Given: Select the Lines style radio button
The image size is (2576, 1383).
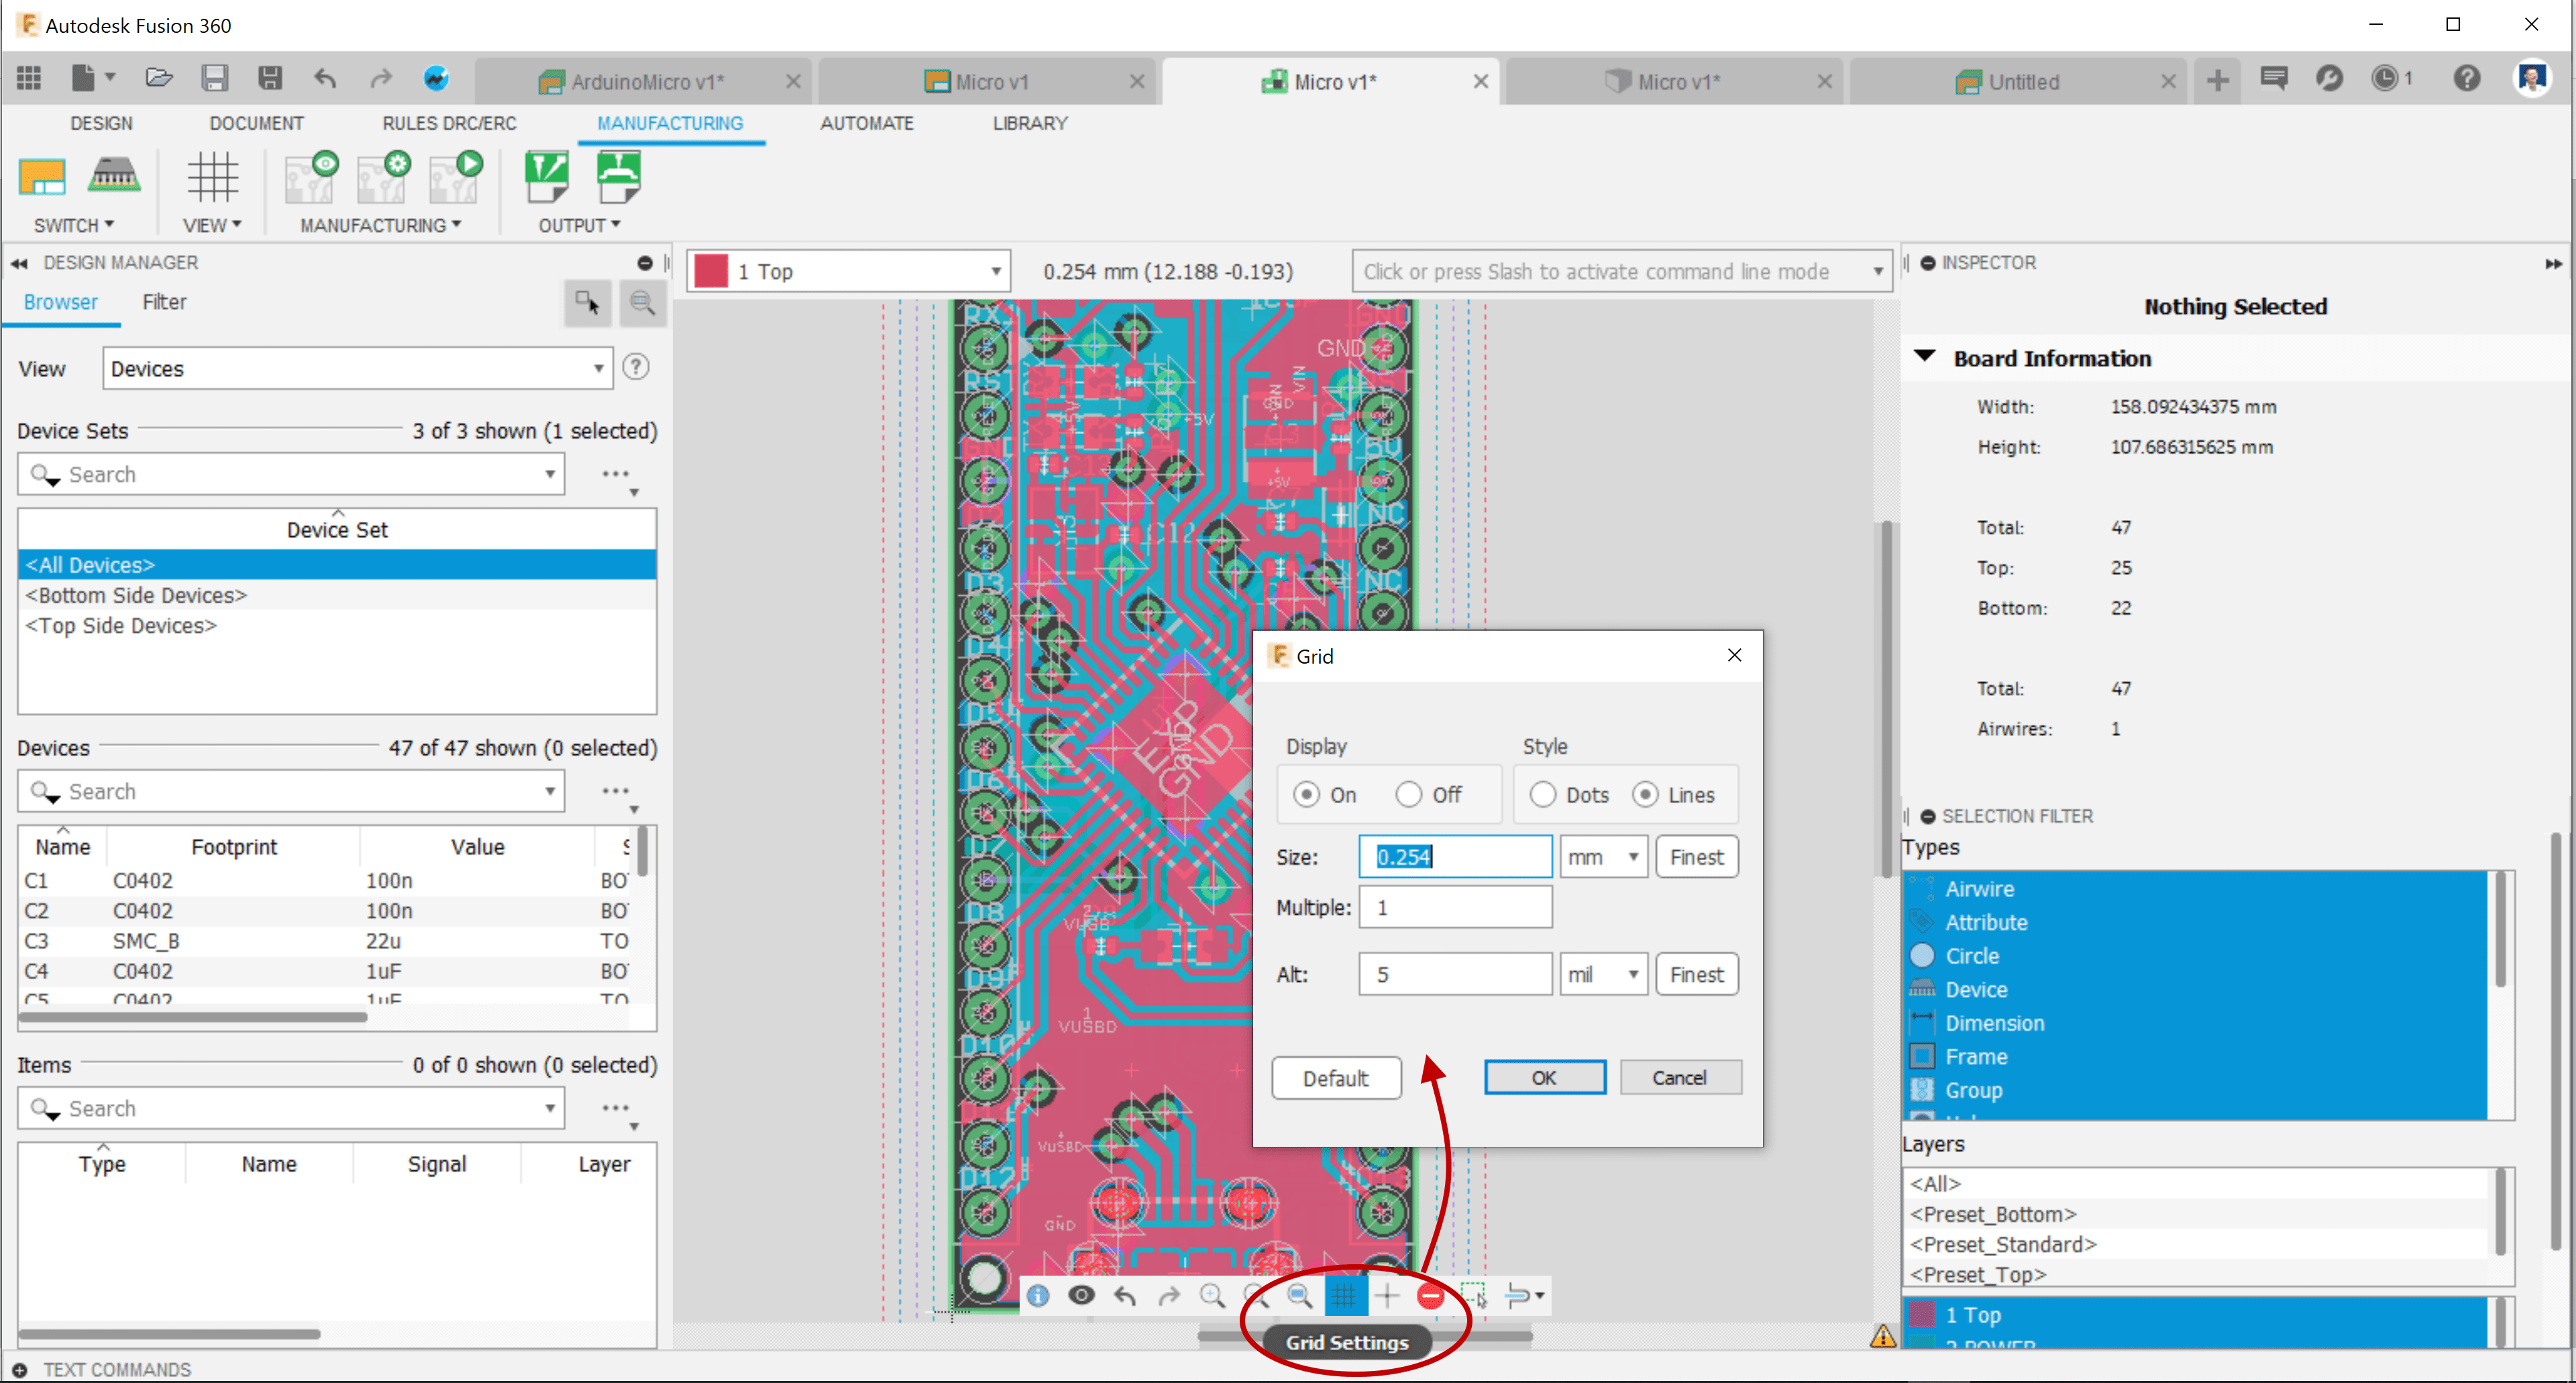Looking at the screenshot, I should (1645, 794).
